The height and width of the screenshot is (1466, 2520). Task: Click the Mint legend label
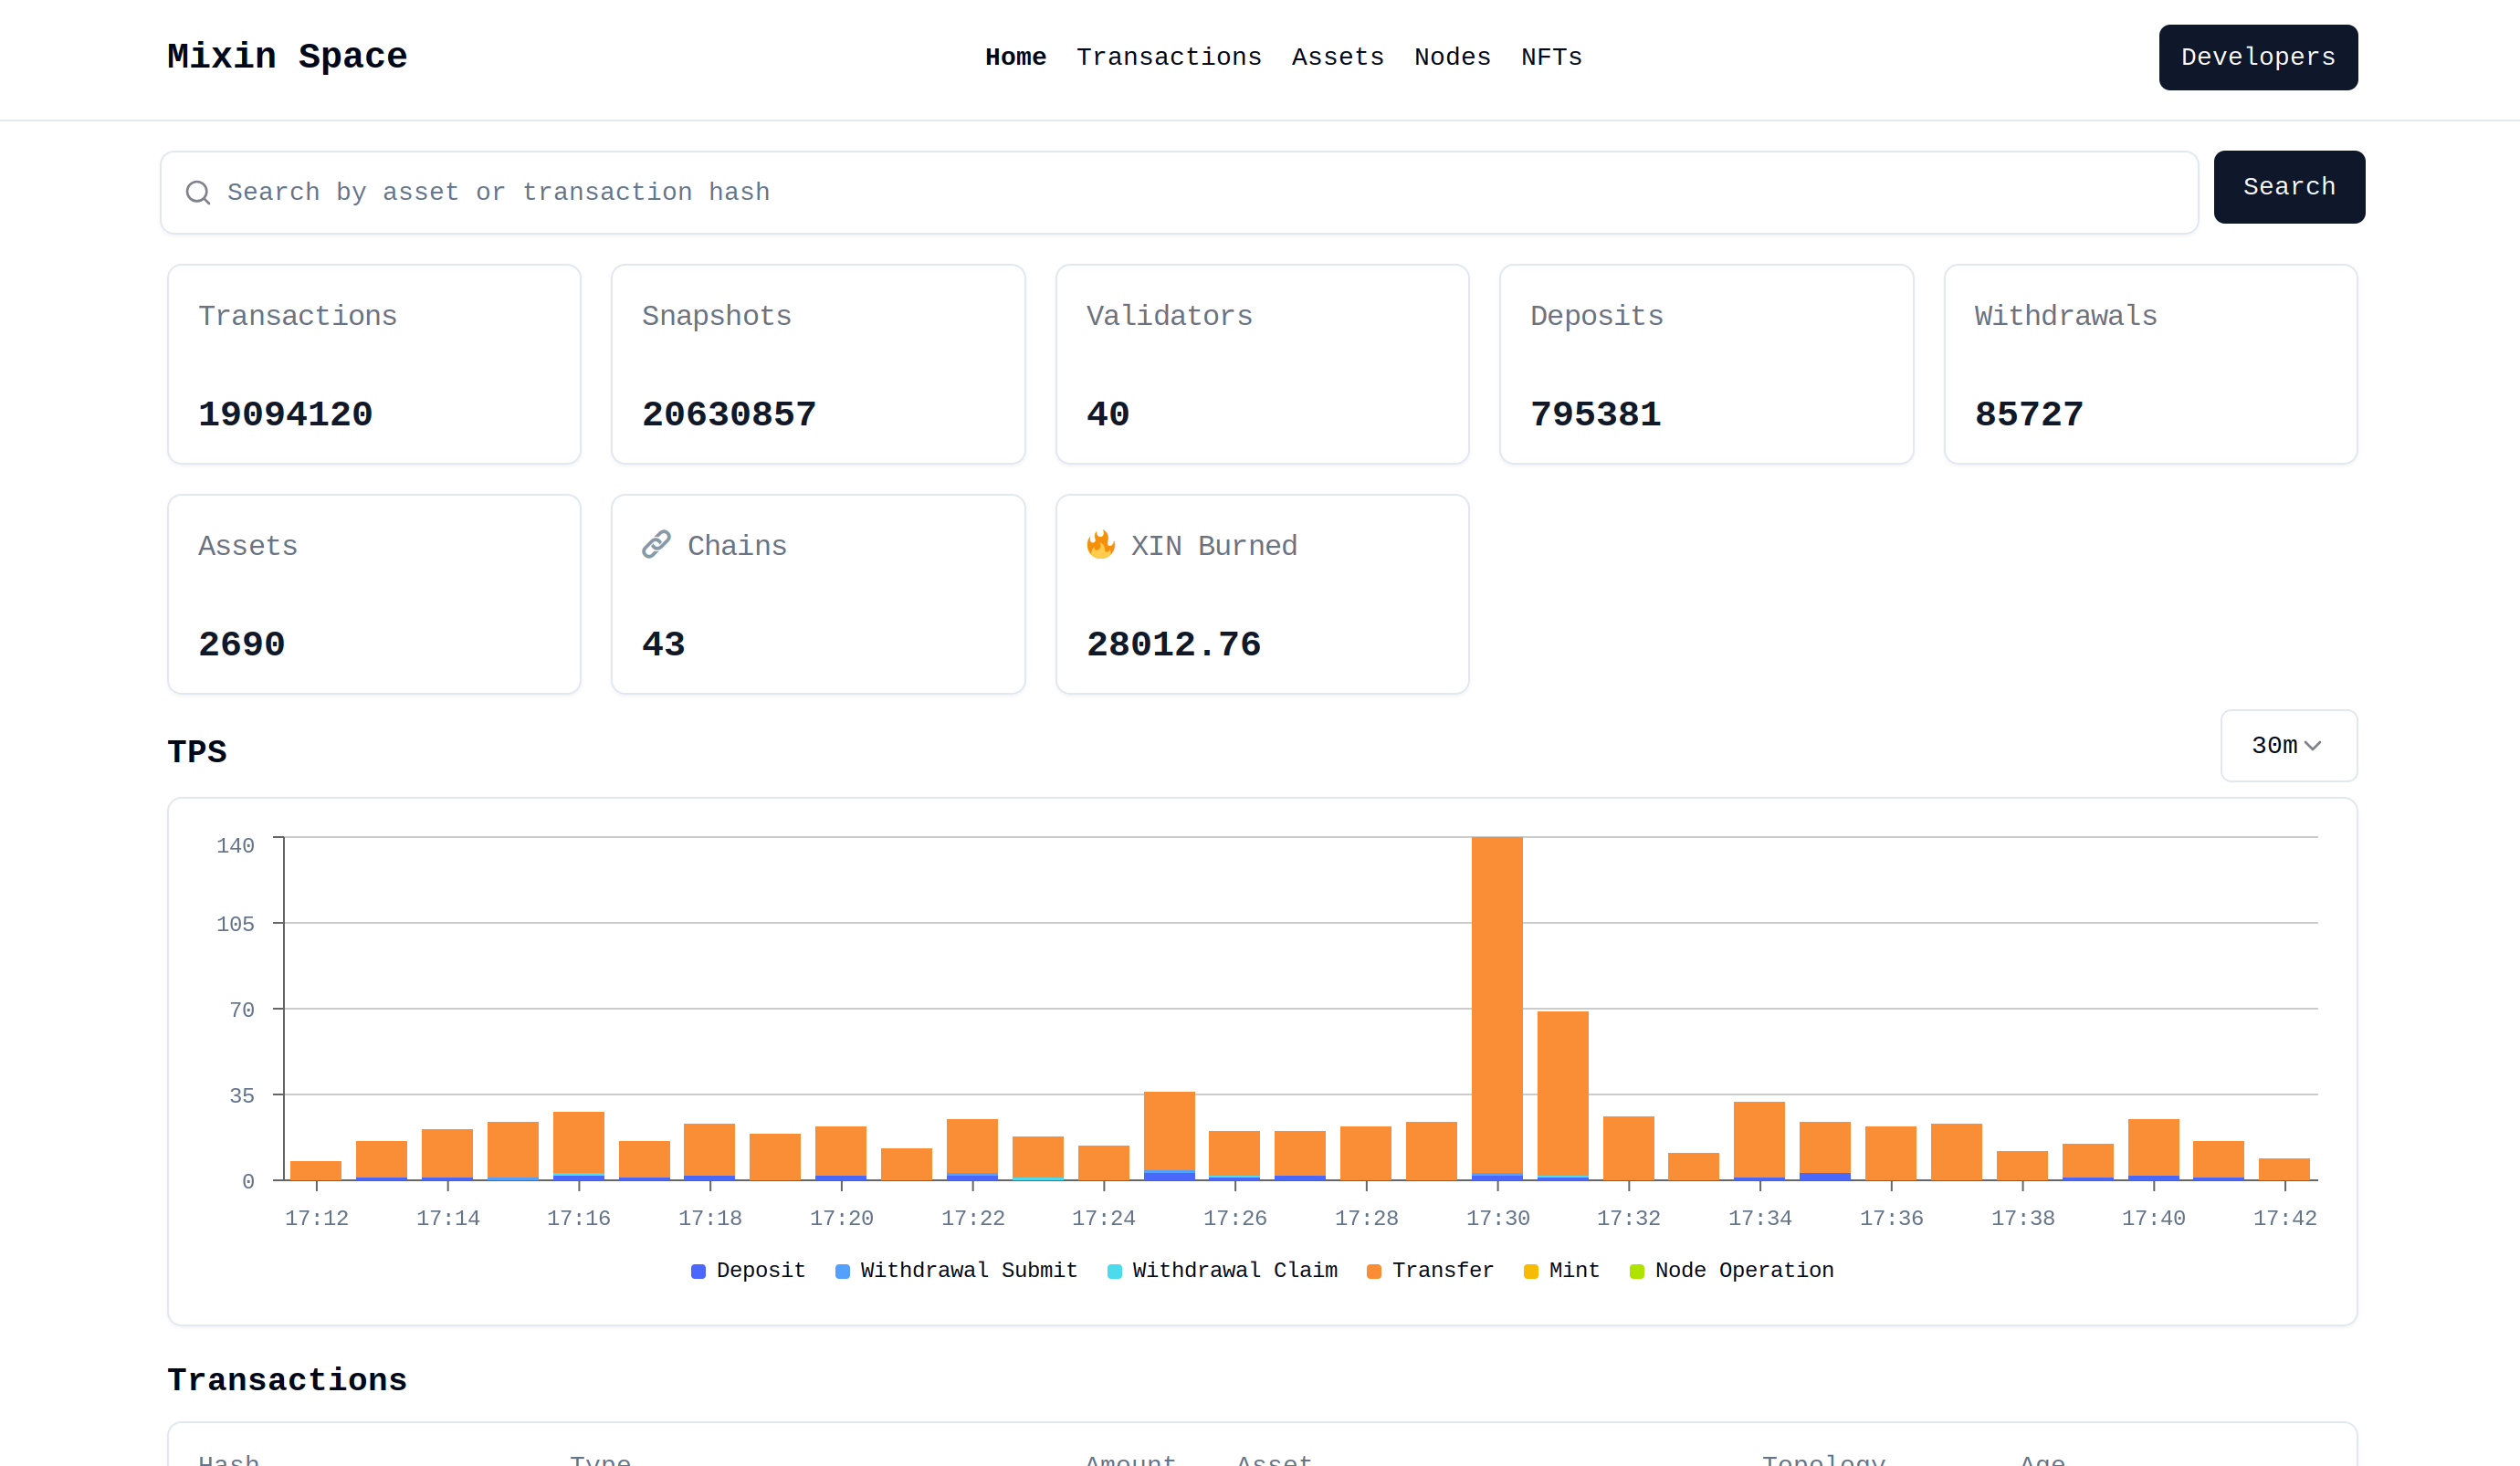pos(1574,1271)
